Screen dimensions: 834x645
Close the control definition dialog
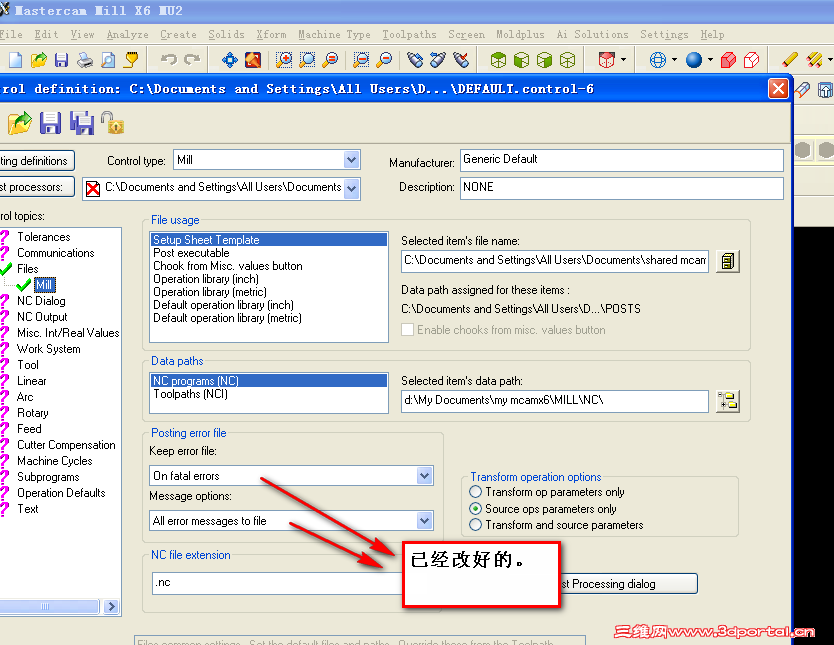point(778,88)
